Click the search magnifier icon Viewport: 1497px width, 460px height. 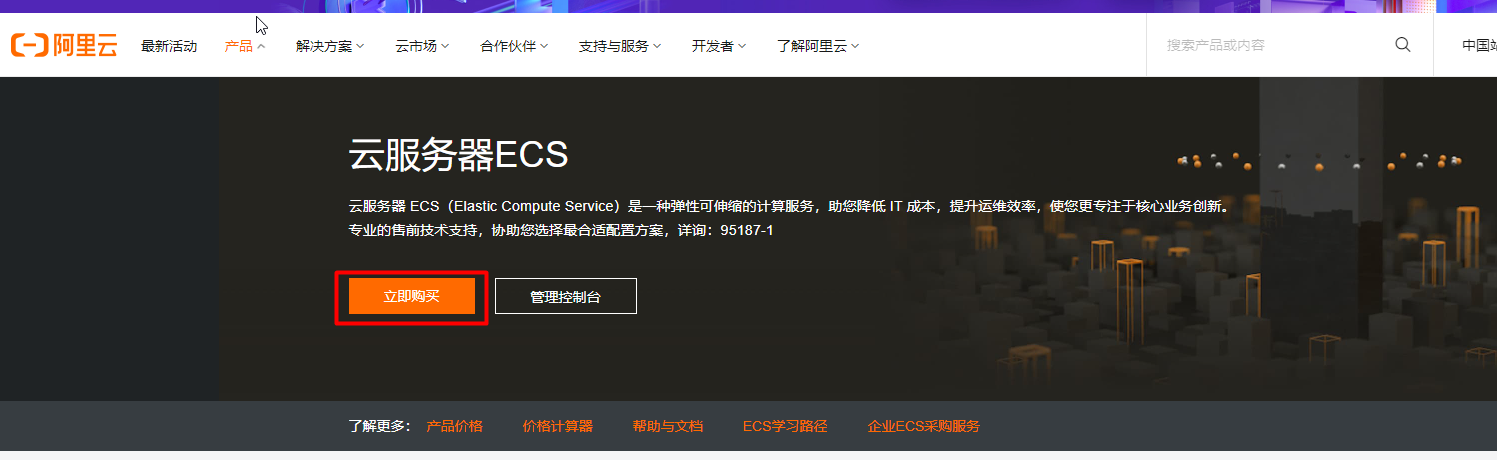coord(1403,45)
